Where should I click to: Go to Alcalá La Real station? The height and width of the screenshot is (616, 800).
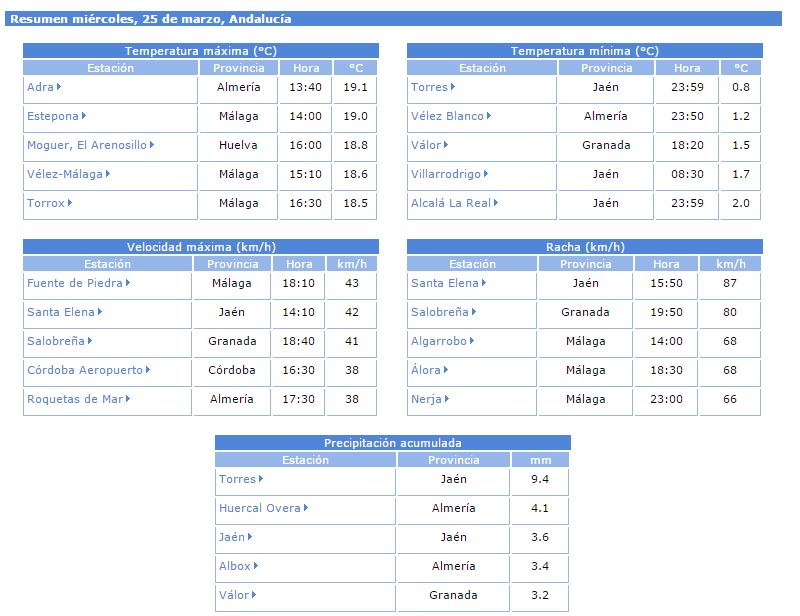pos(451,203)
